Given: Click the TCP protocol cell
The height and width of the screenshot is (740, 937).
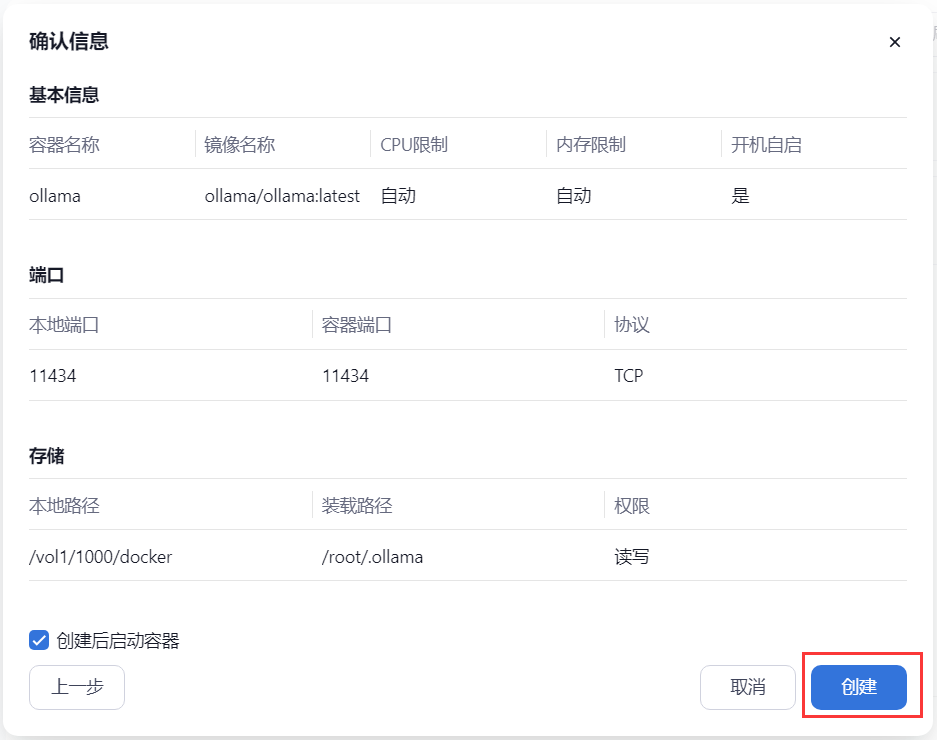Looking at the screenshot, I should (x=629, y=376).
